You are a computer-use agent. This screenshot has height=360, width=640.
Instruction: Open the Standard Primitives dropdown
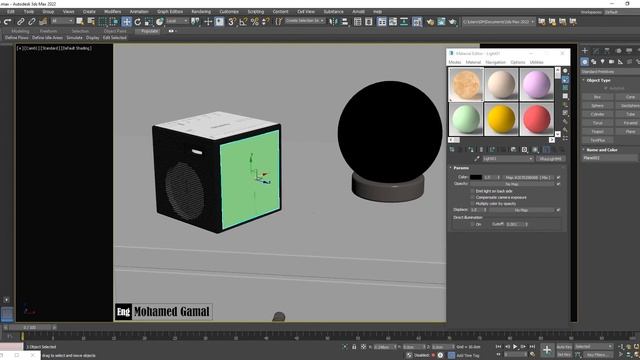click(611, 72)
